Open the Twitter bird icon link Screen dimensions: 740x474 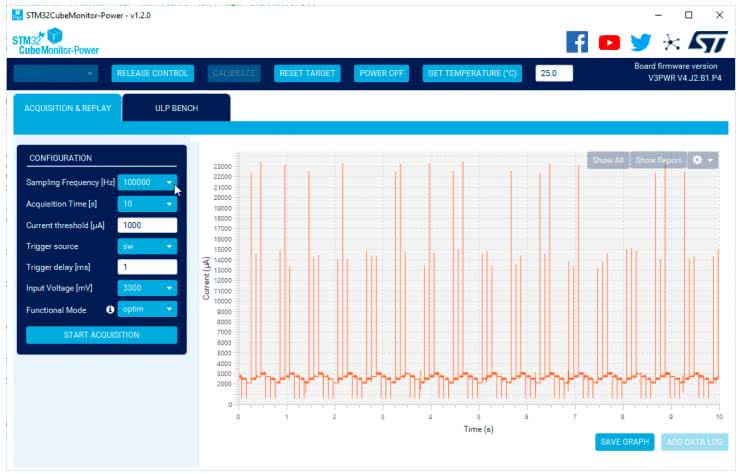640,42
